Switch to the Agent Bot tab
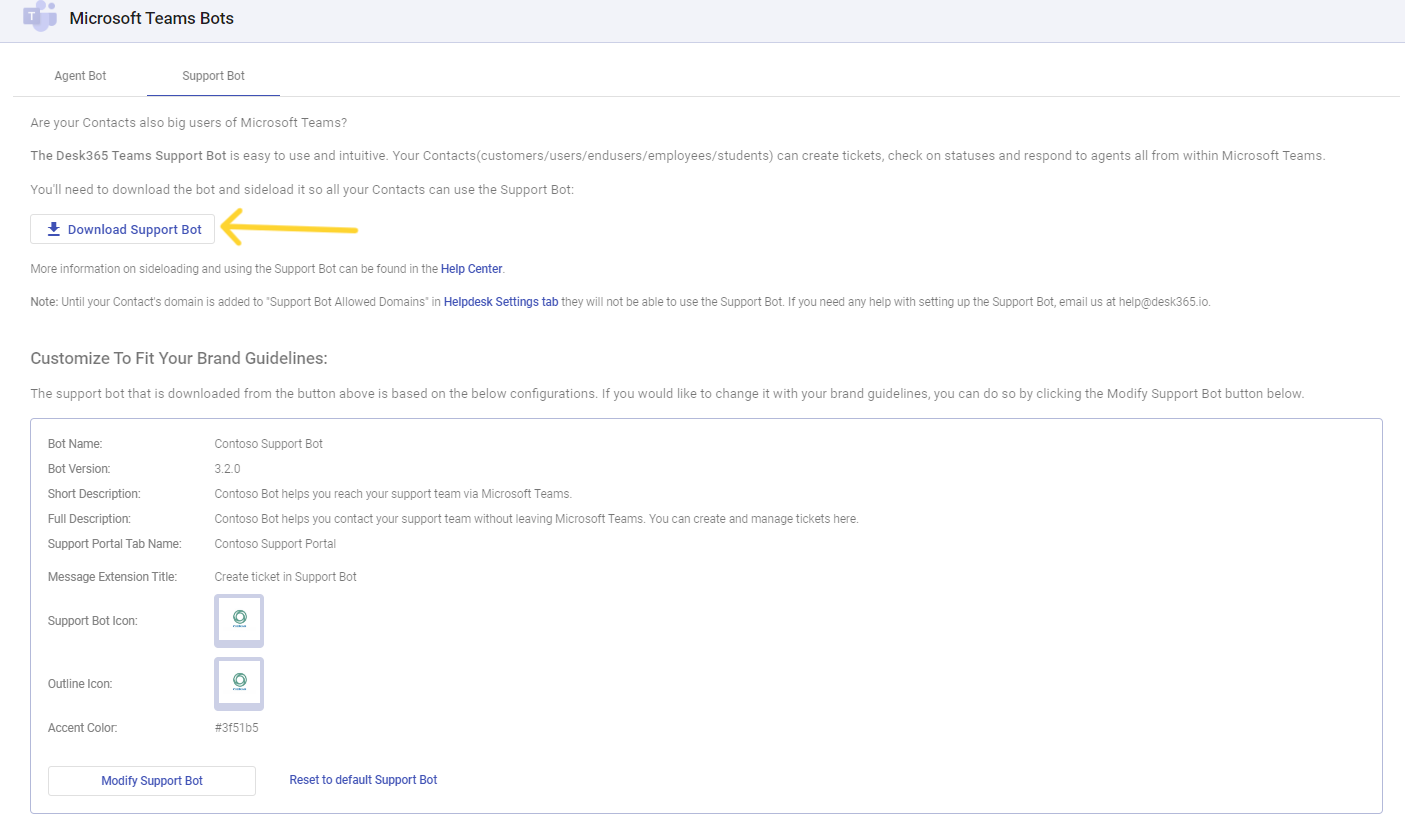The width and height of the screenshot is (1405, 827). (80, 75)
